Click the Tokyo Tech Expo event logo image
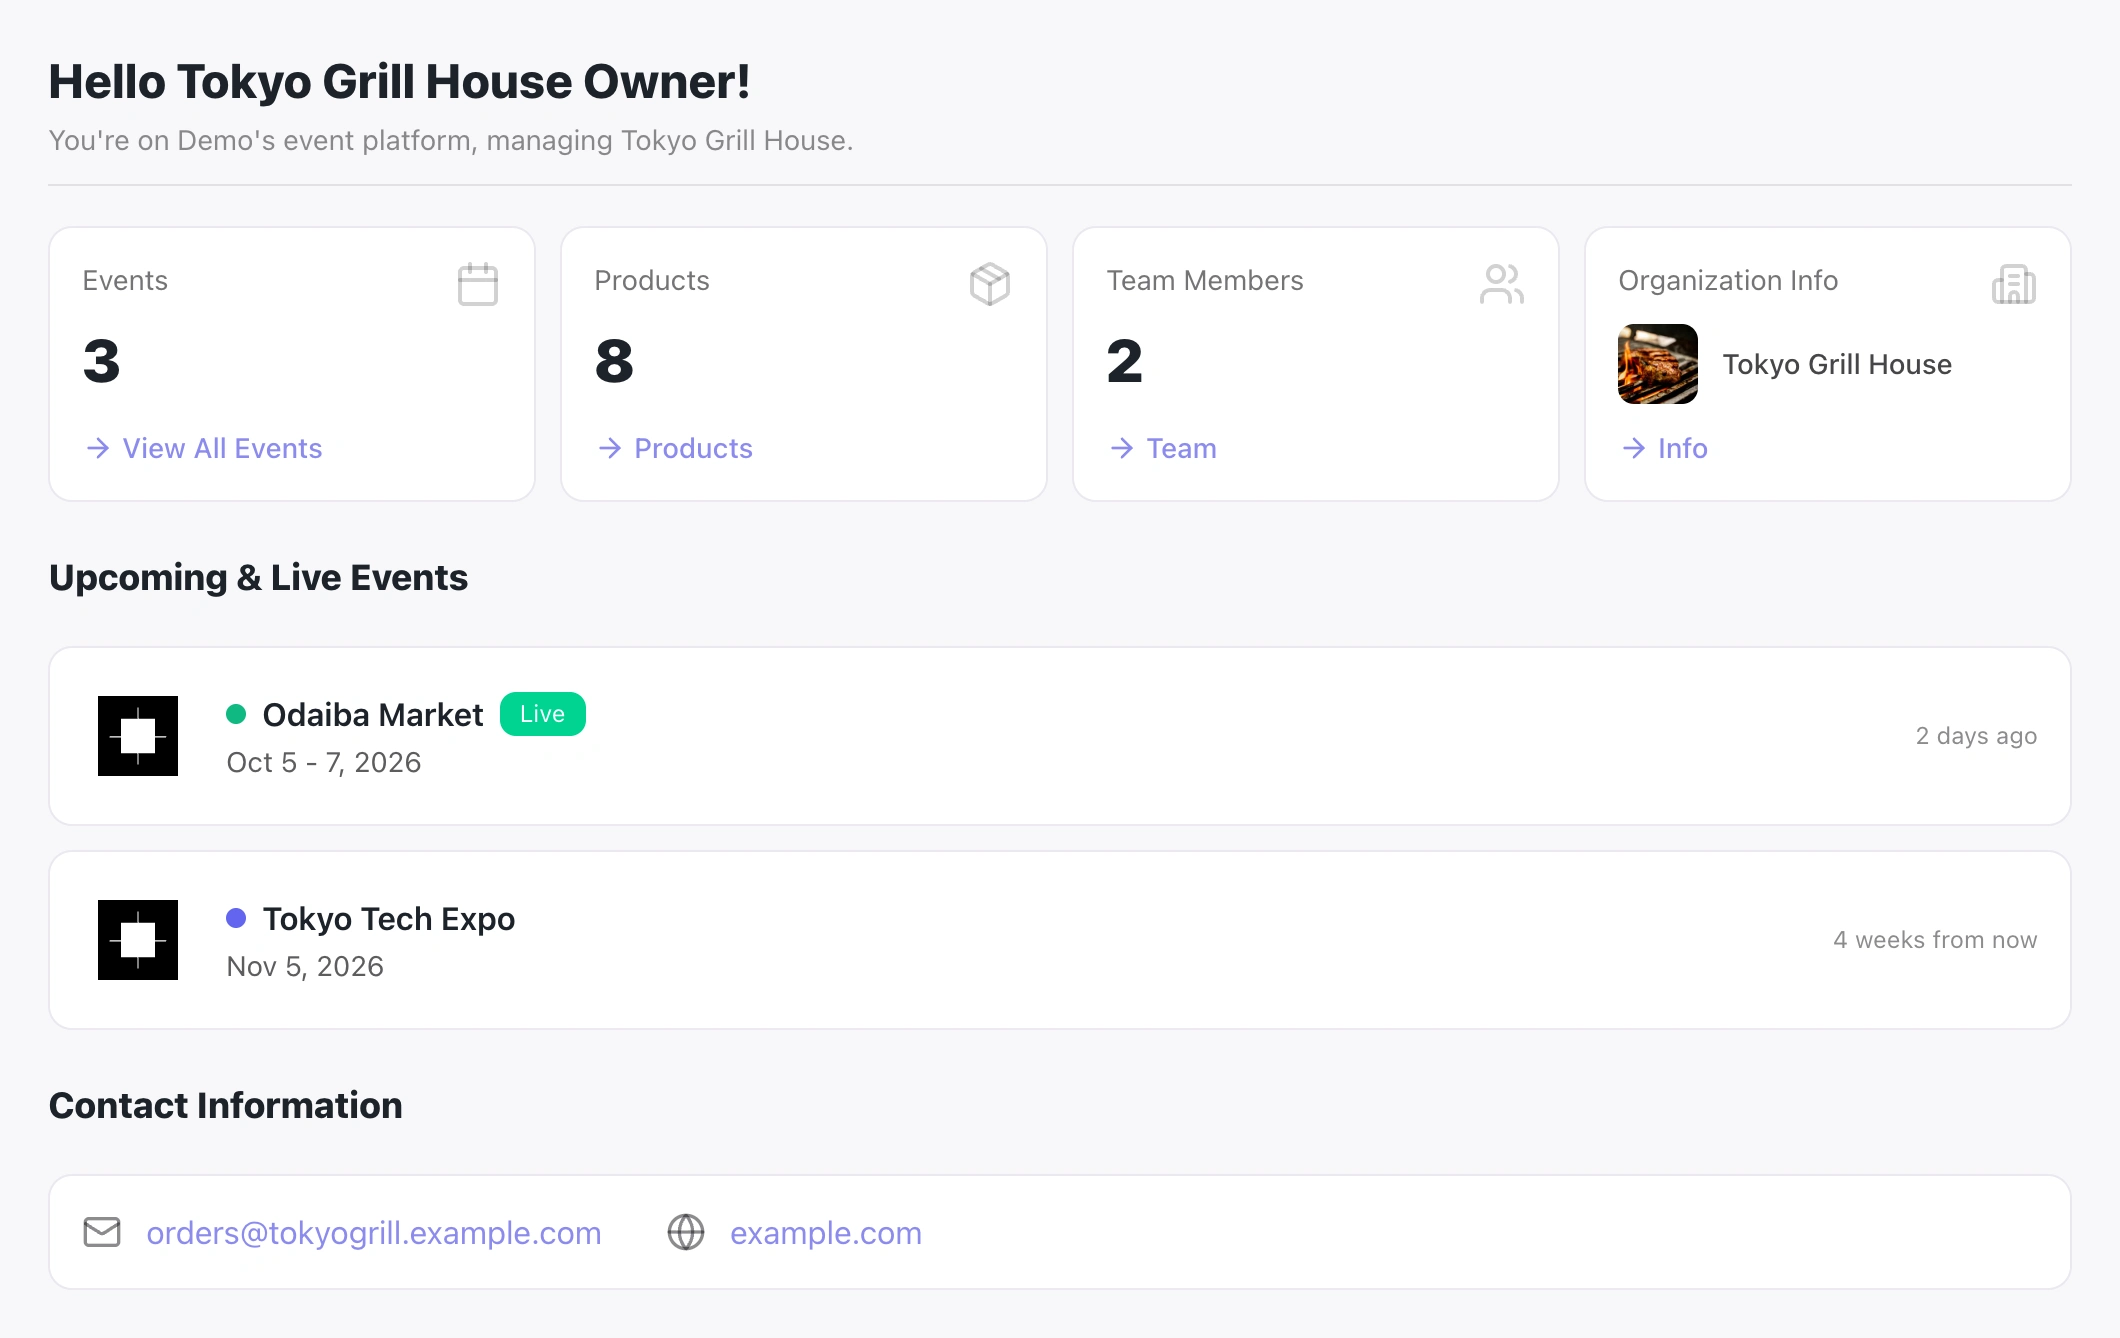 coord(138,940)
